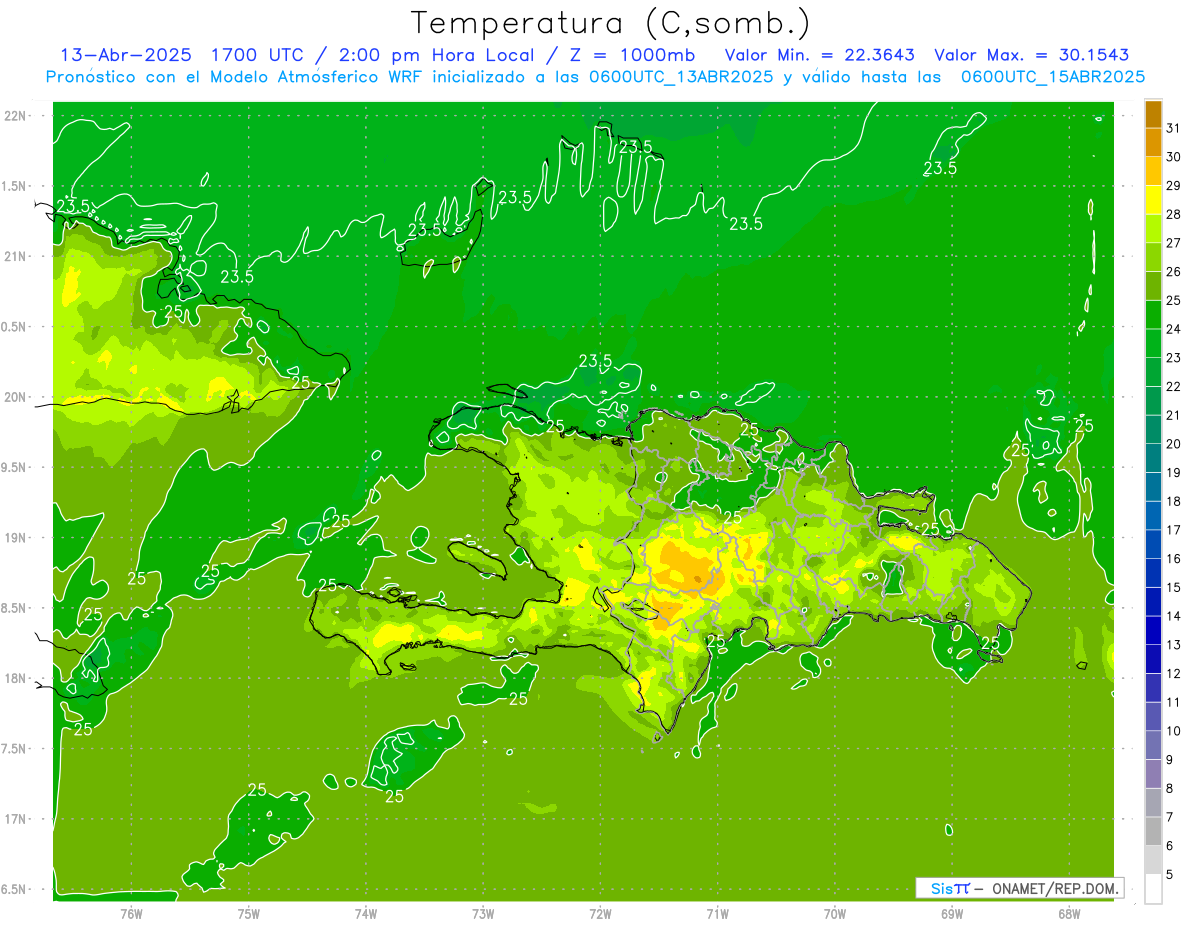Click the 'ONAMET/REP.DOM.' credit label
Image resolution: width=1200 pixels, height=927 pixels.
point(1056,888)
